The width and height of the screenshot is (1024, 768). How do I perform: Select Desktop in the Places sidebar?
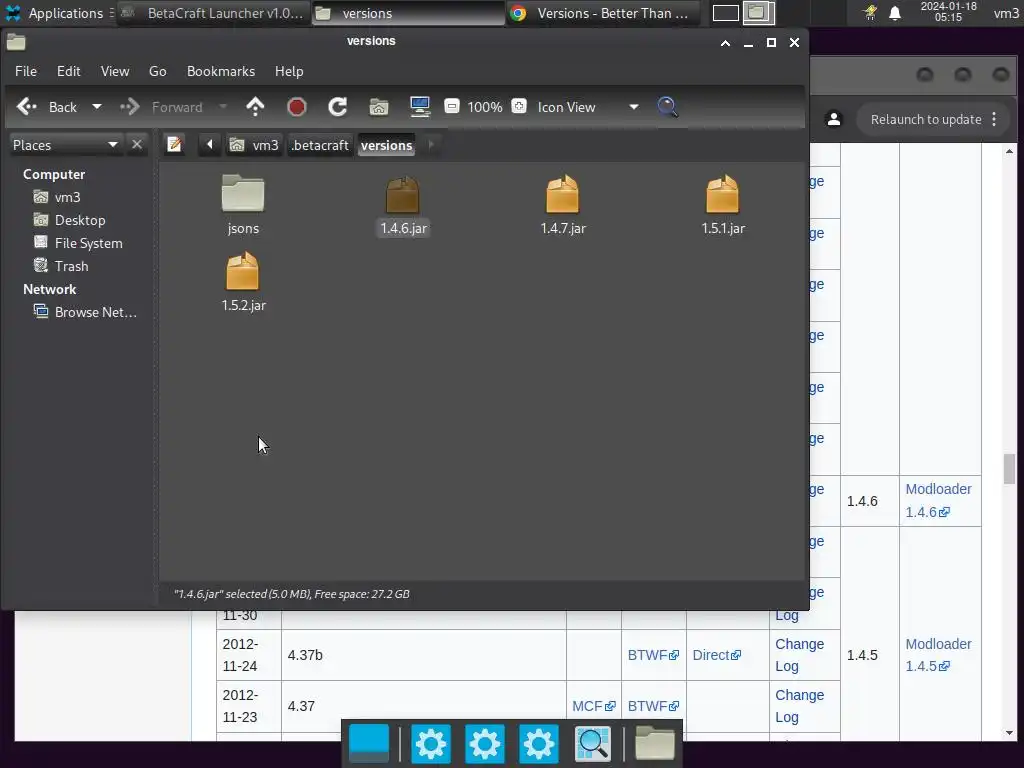coord(80,220)
